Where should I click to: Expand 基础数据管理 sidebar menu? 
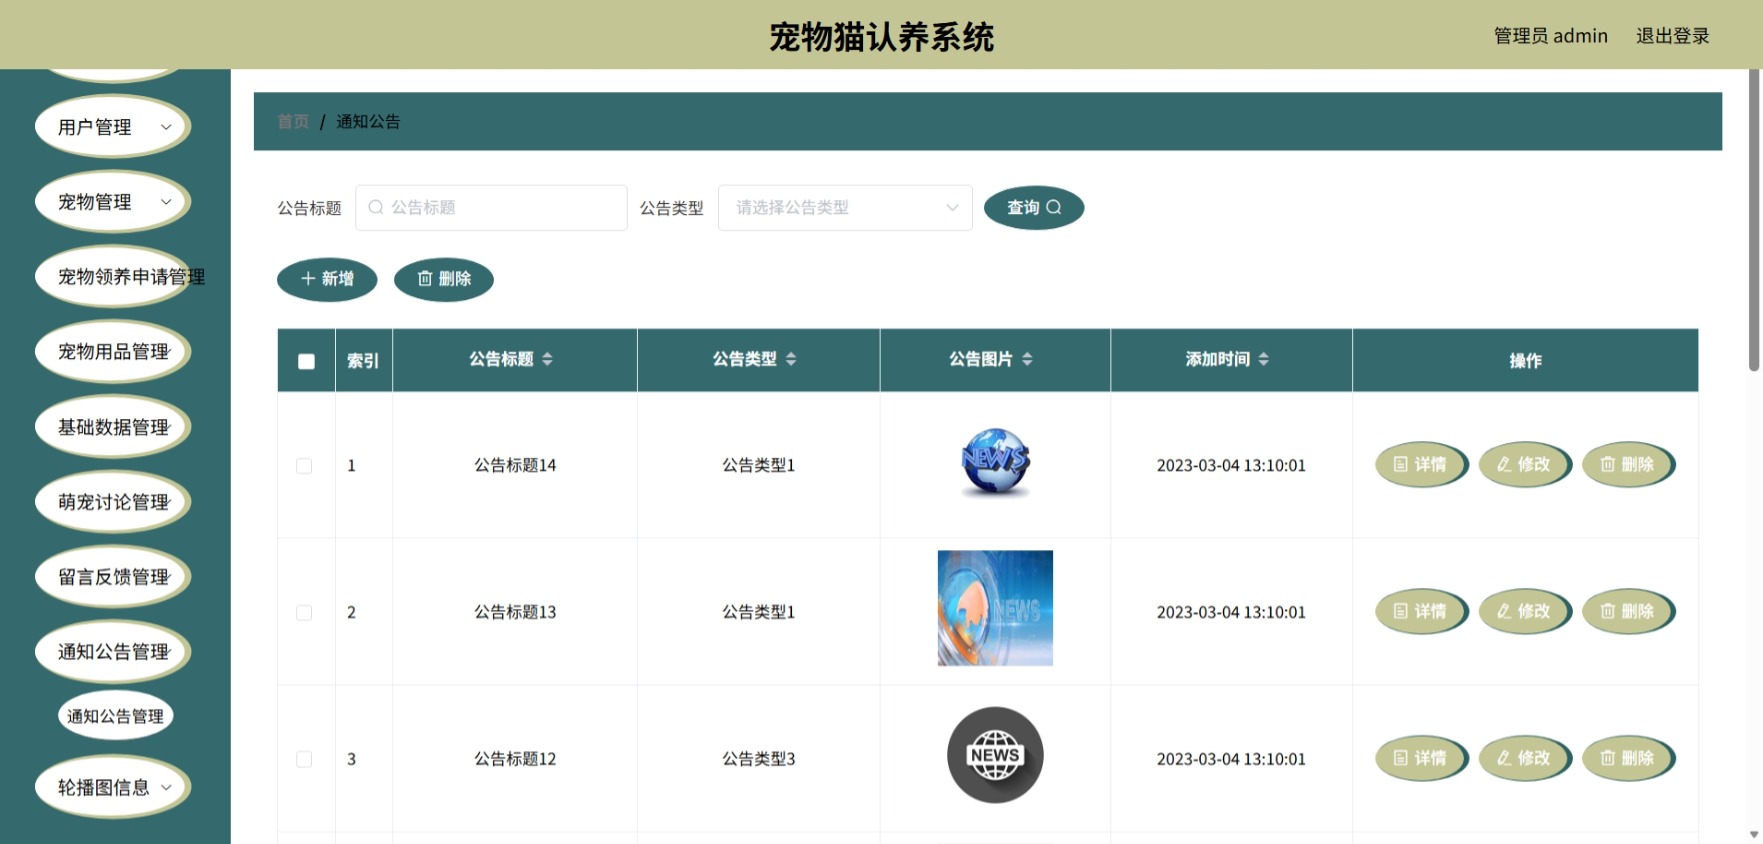pyautogui.click(x=113, y=427)
